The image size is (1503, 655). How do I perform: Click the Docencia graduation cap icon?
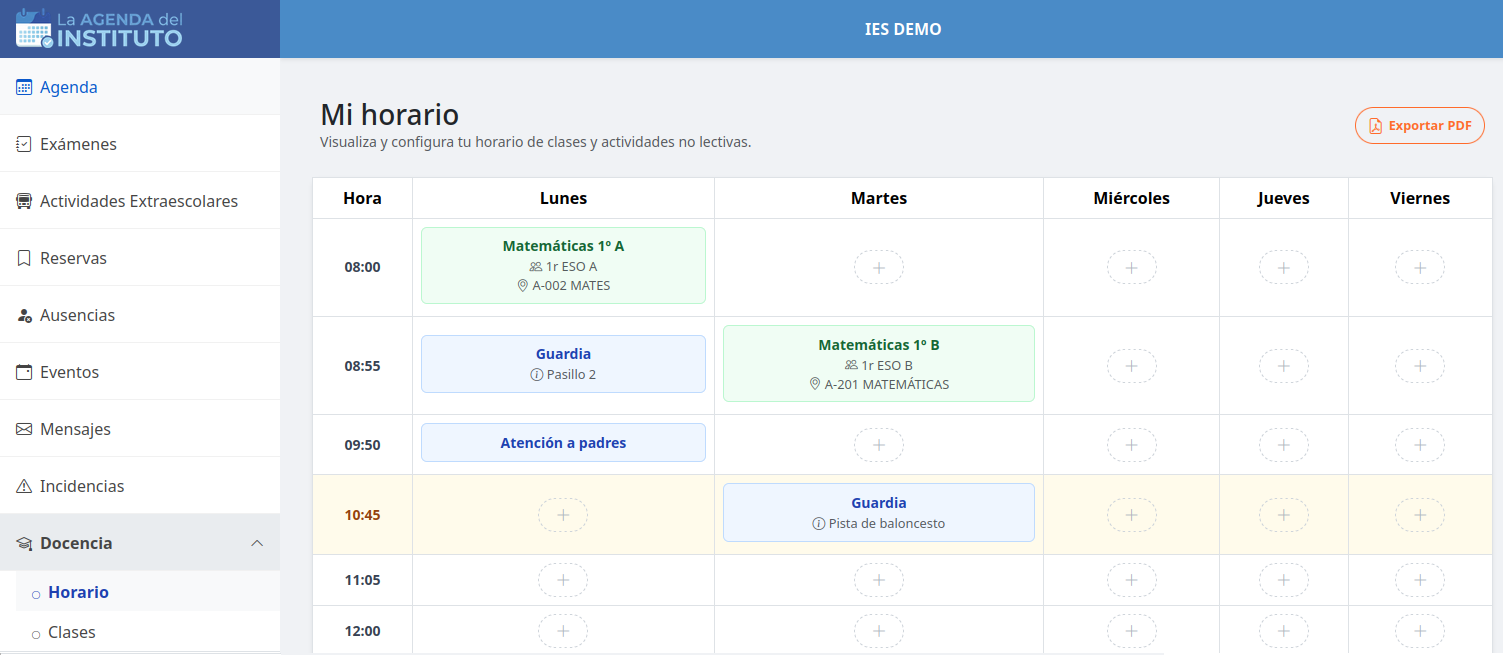(24, 543)
